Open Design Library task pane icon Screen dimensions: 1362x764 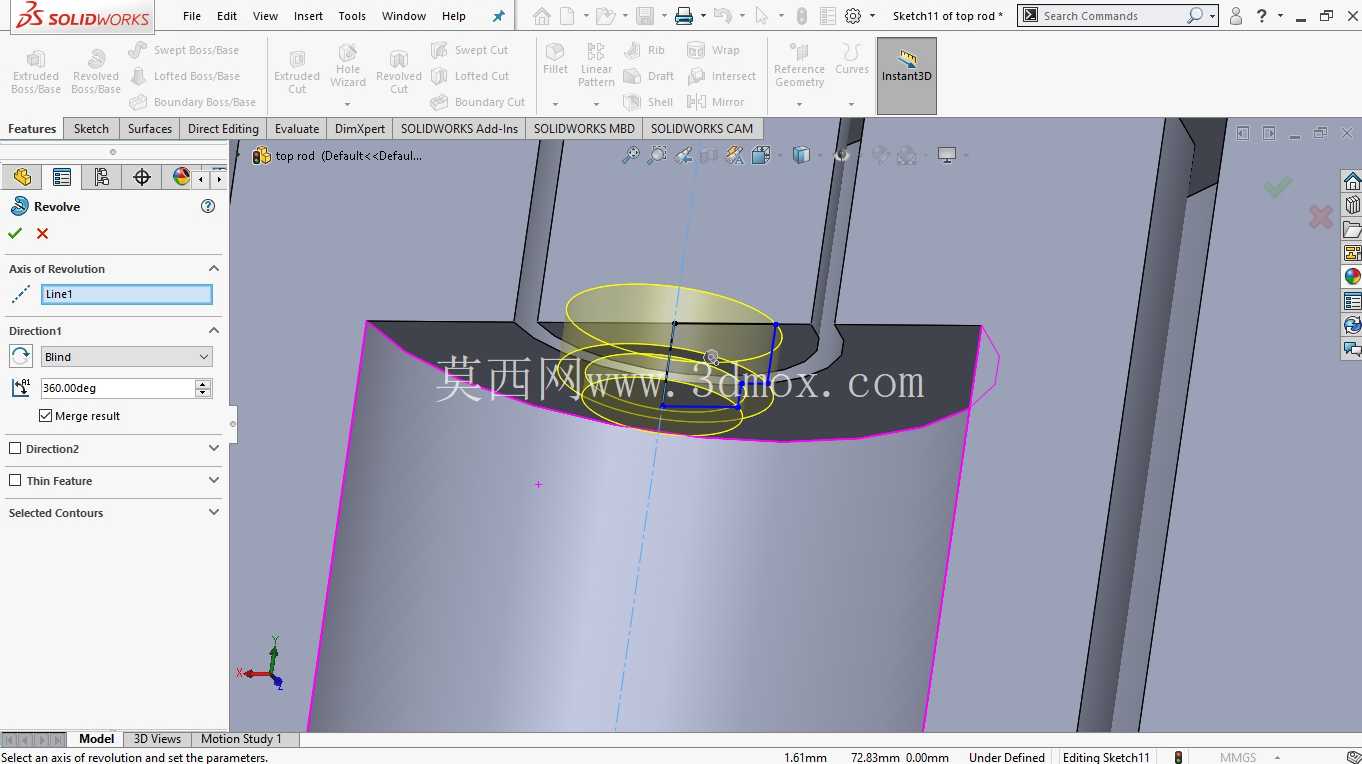coord(1352,205)
